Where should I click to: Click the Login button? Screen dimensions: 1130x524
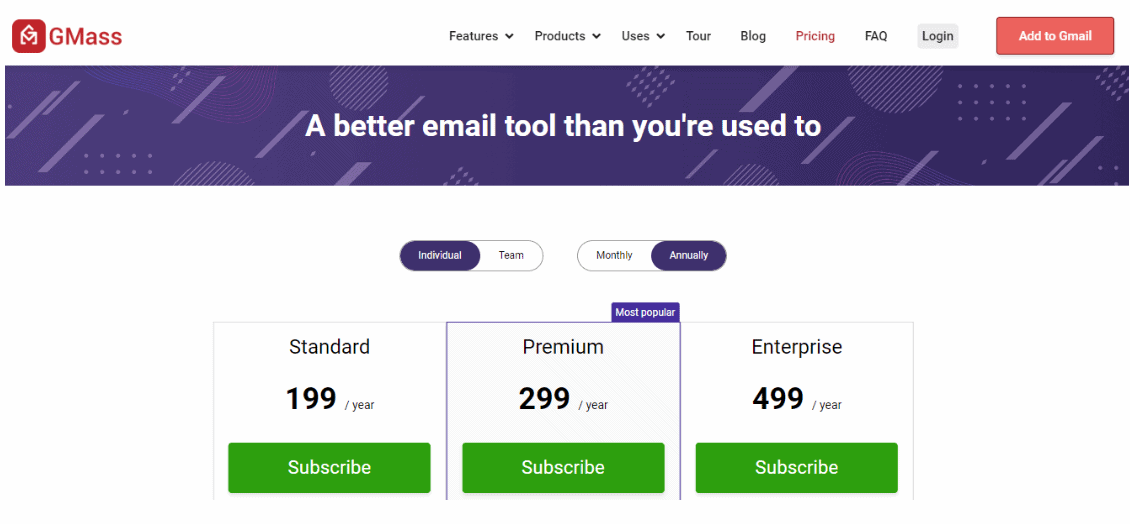coord(938,36)
